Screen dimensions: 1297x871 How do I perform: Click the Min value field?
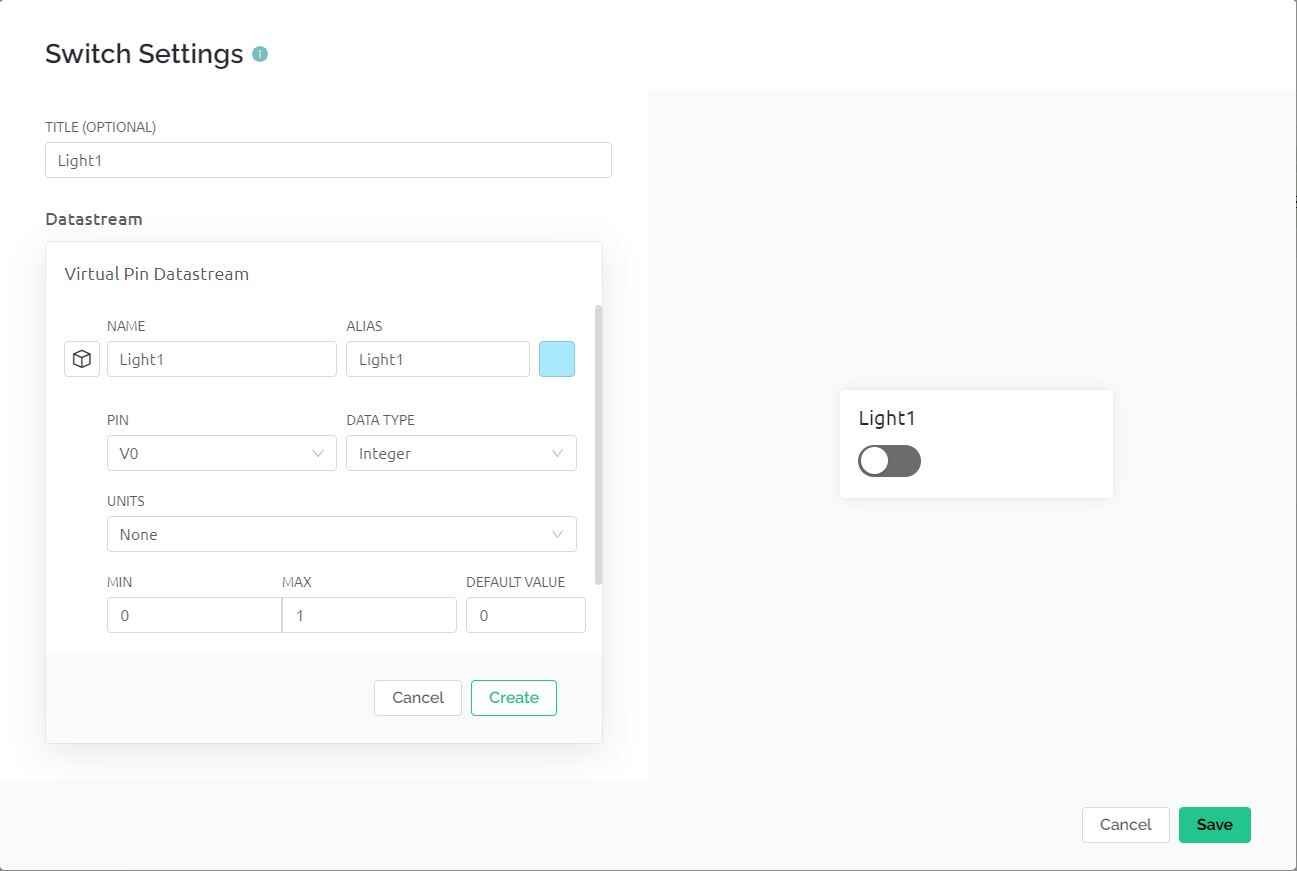(x=194, y=615)
